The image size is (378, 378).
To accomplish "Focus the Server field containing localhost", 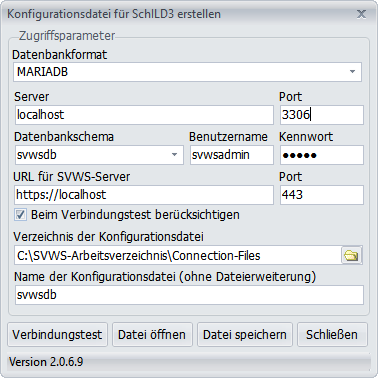I will 144,115.
